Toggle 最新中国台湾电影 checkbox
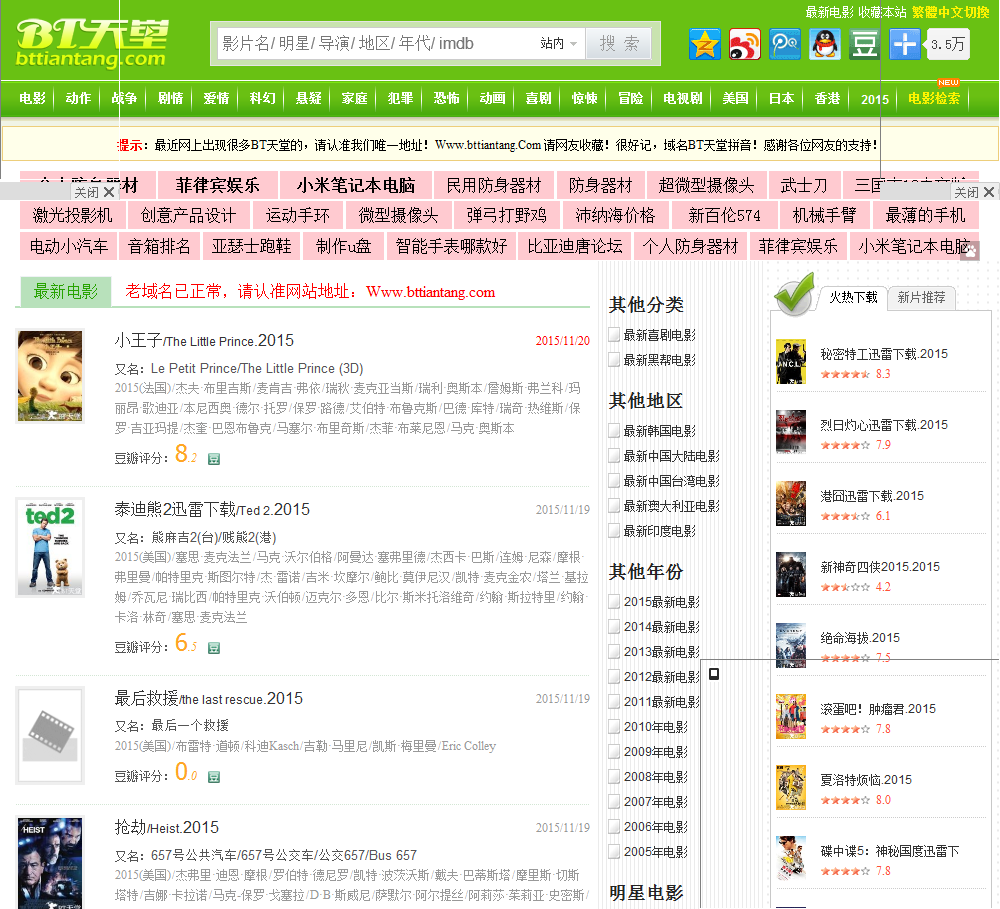The width and height of the screenshot is (1000, 909). click(x=614, y=480)
